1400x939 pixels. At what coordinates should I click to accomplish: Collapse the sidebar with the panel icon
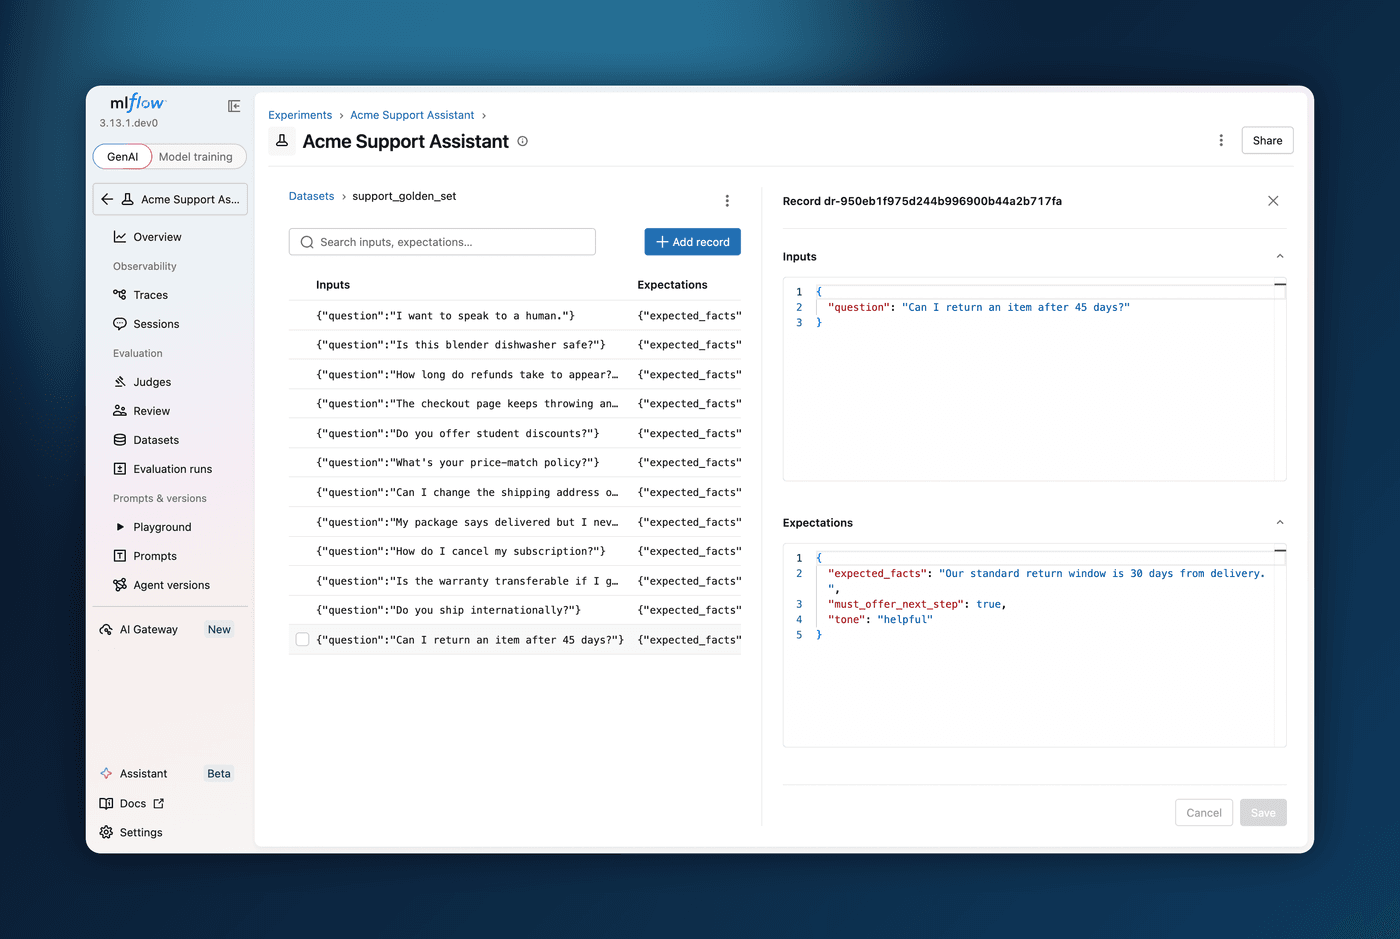234,106
